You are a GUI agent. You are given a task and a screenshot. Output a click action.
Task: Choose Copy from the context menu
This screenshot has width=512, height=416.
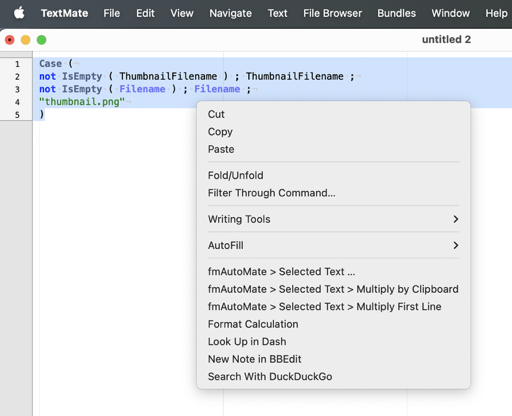(x=333, y=132)
